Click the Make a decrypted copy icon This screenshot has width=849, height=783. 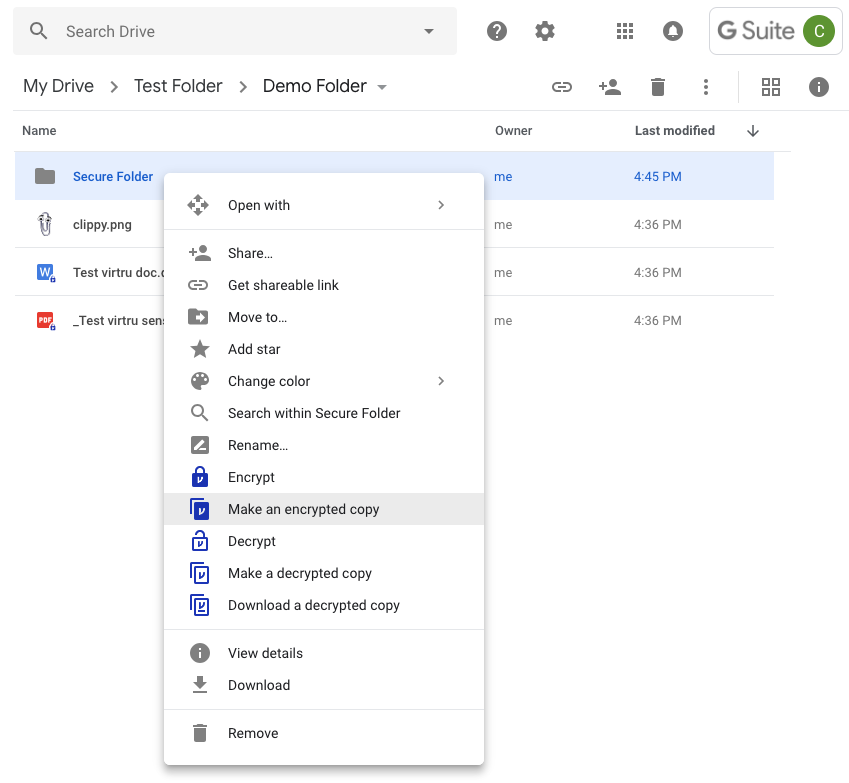[x=200, y=573]
